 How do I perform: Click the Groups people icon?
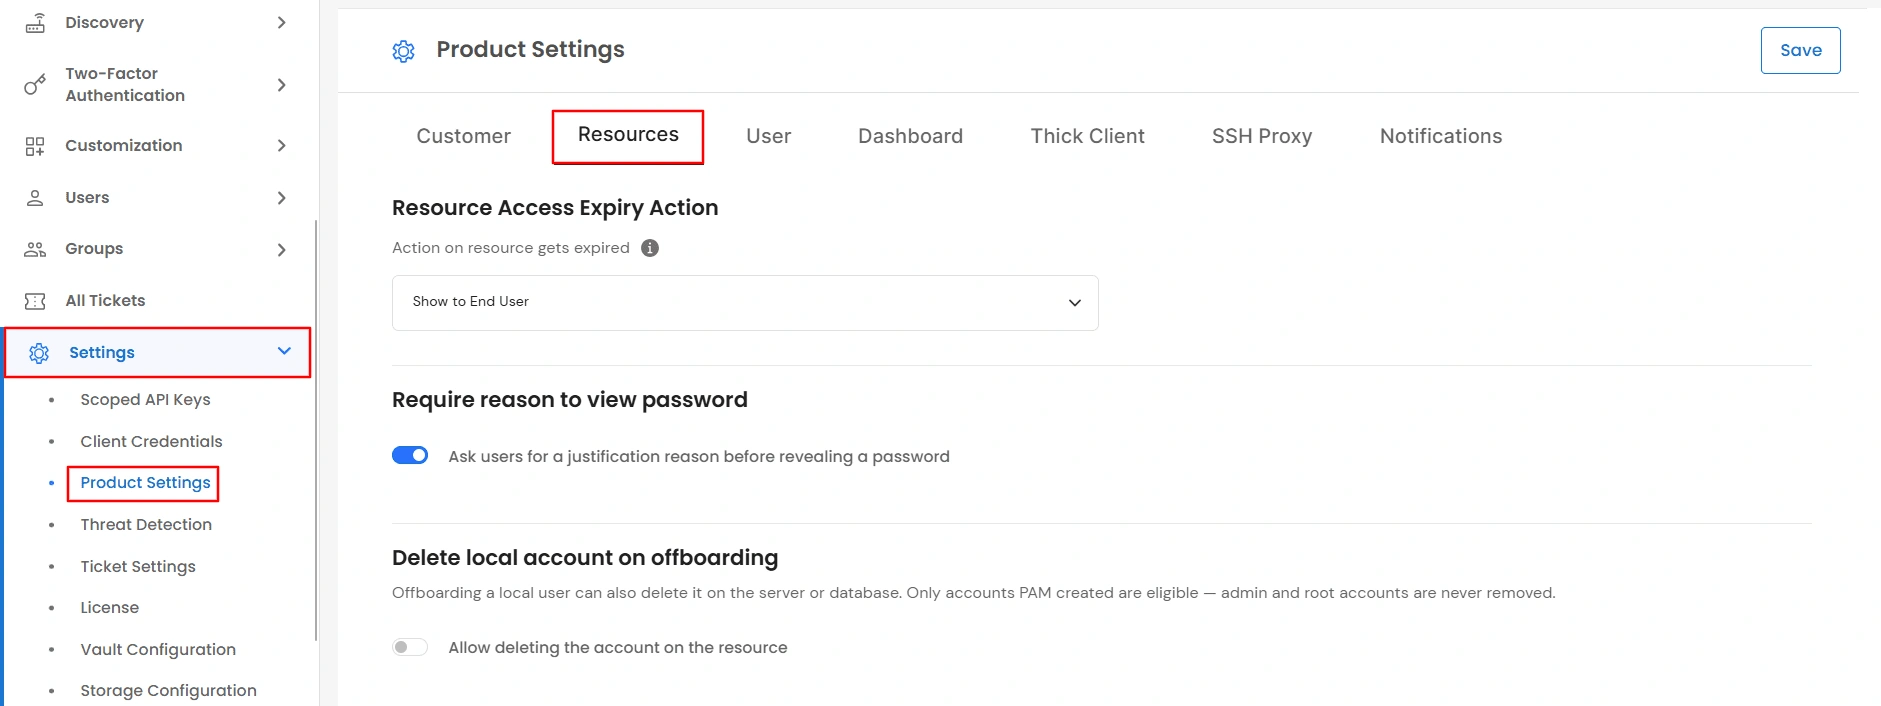pos(35,249)
